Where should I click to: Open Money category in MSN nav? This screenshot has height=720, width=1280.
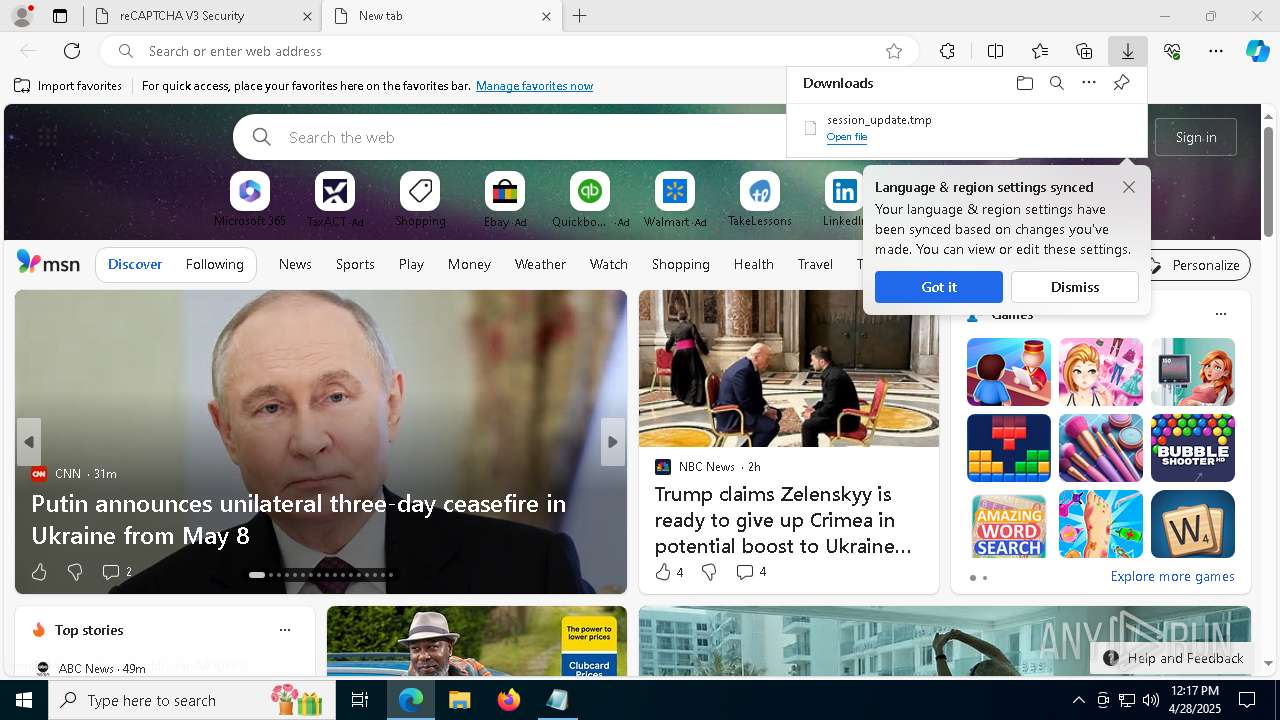(x=469, y=264)
